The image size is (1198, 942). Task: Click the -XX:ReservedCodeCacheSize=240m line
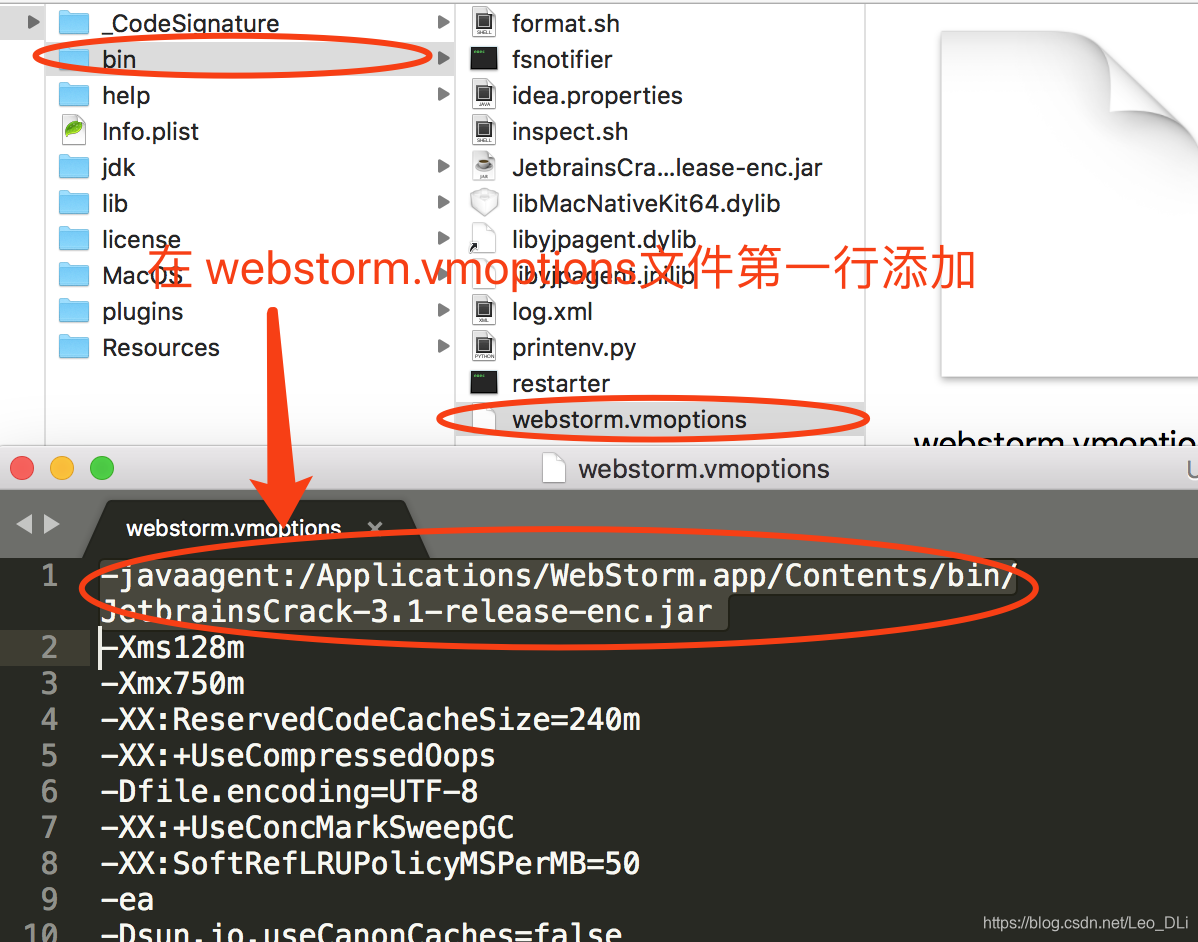pos(371,719)
